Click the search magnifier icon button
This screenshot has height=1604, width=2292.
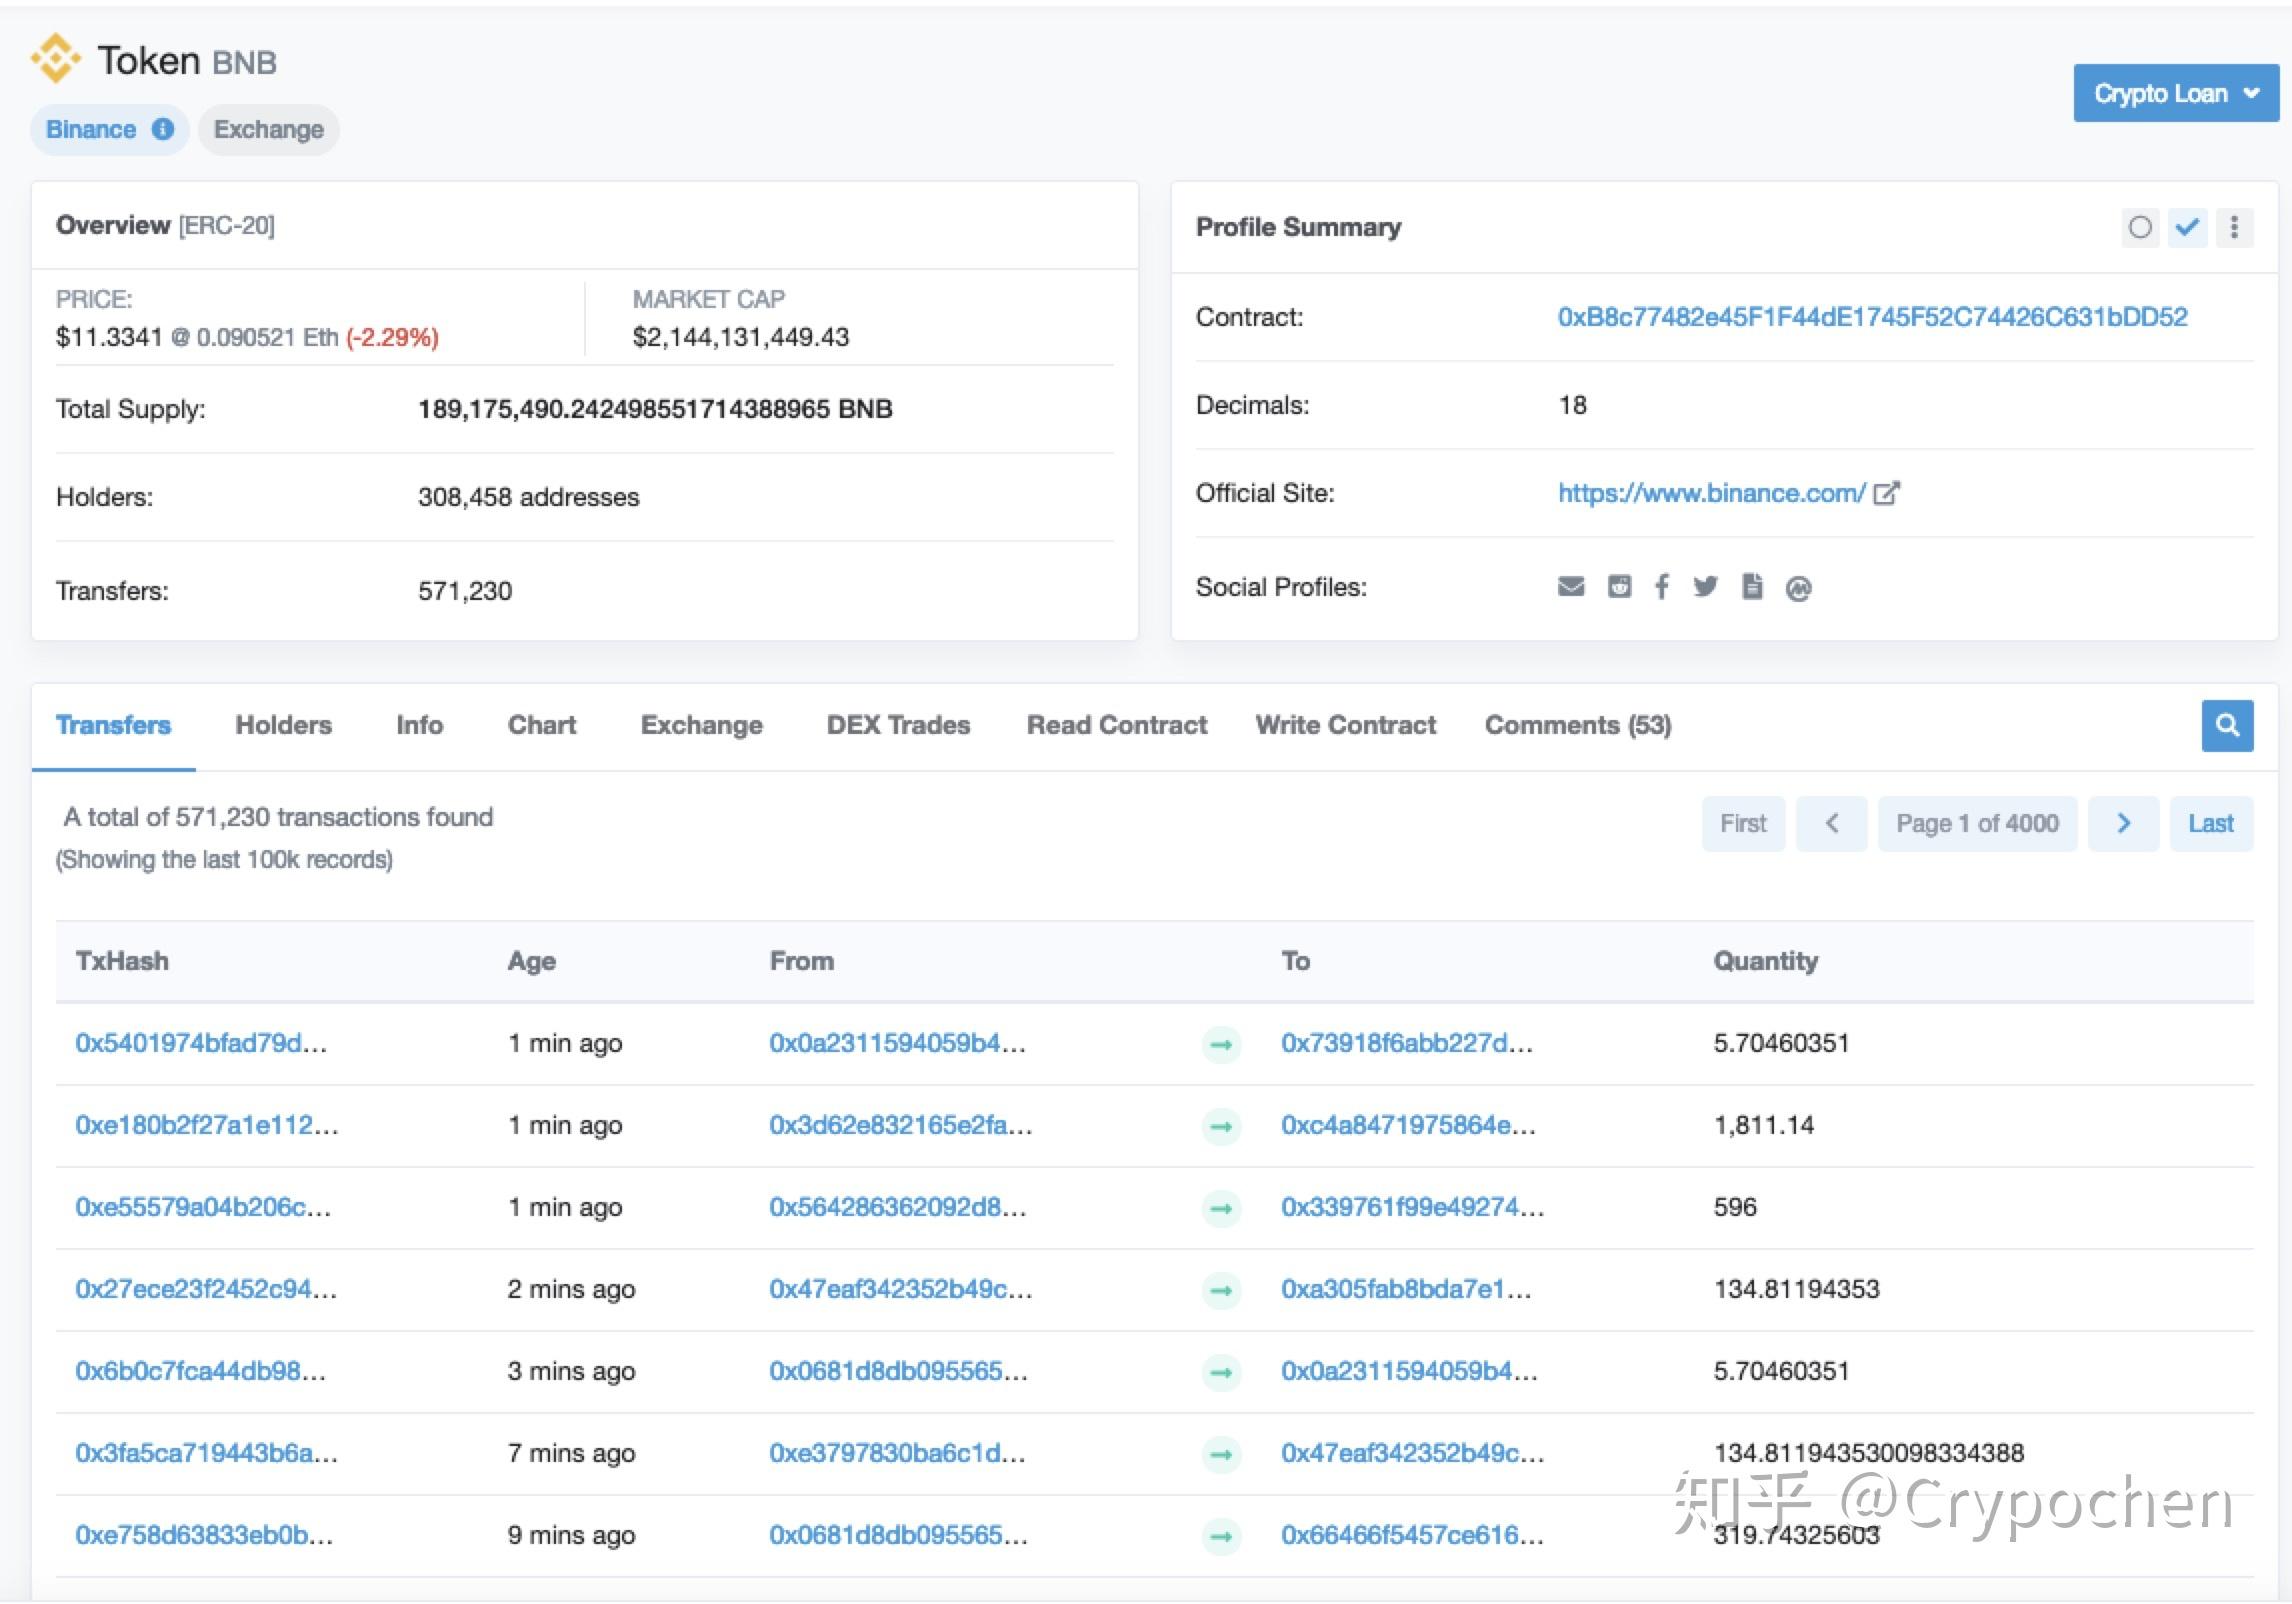coord(2227,725)
